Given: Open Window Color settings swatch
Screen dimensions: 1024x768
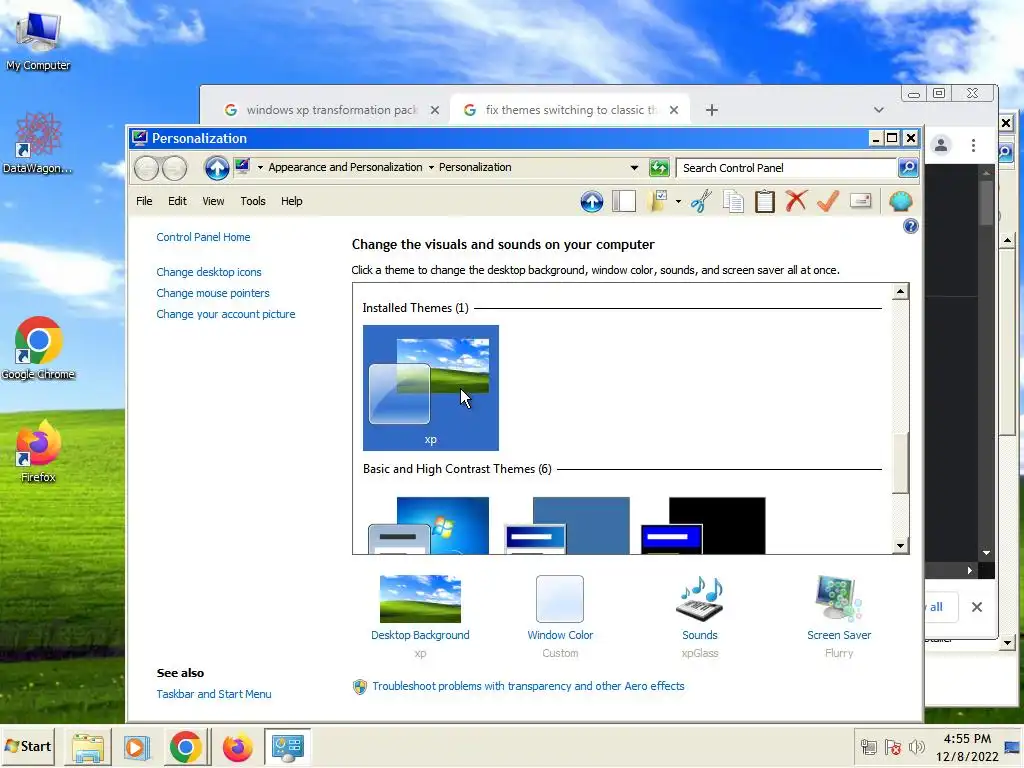Looking at the screenshot, I should pos(560,599).
